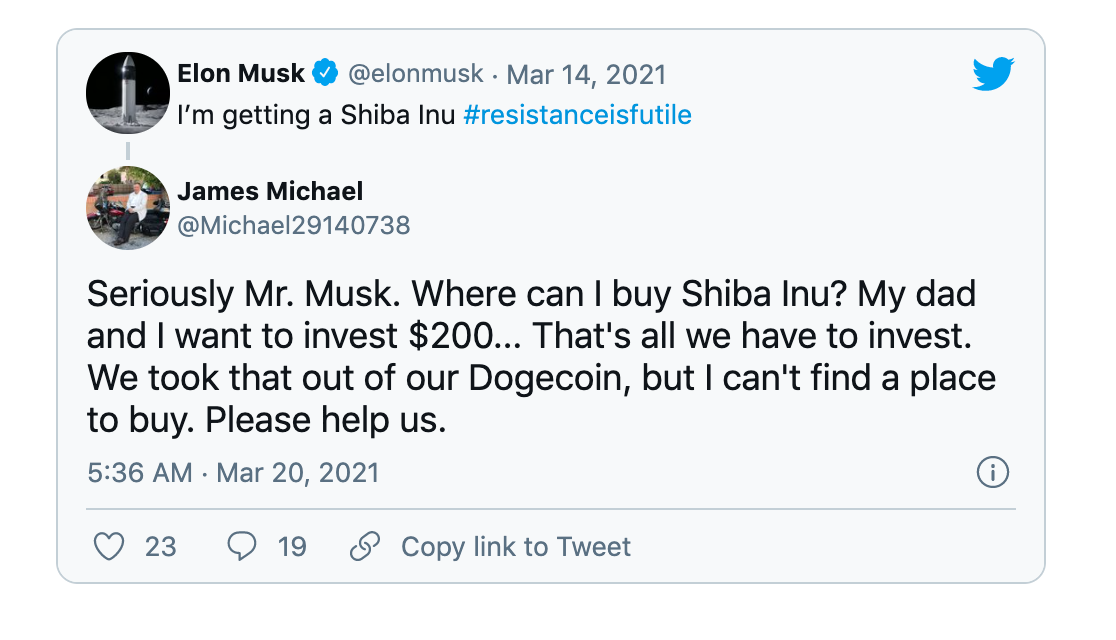
Task: Click the Copy link to Tweet text
Action: (x=516, y=547)
